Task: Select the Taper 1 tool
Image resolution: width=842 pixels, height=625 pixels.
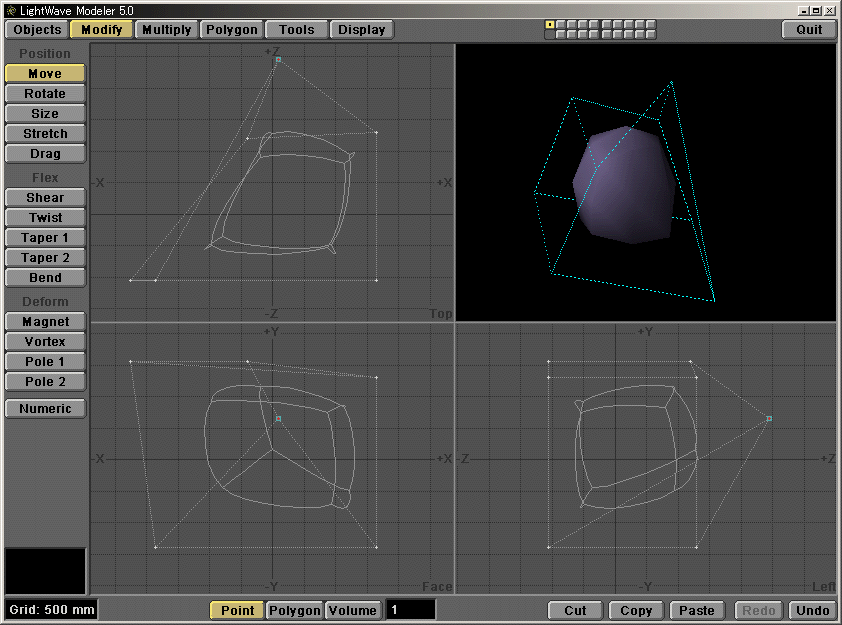Action: 44,237
